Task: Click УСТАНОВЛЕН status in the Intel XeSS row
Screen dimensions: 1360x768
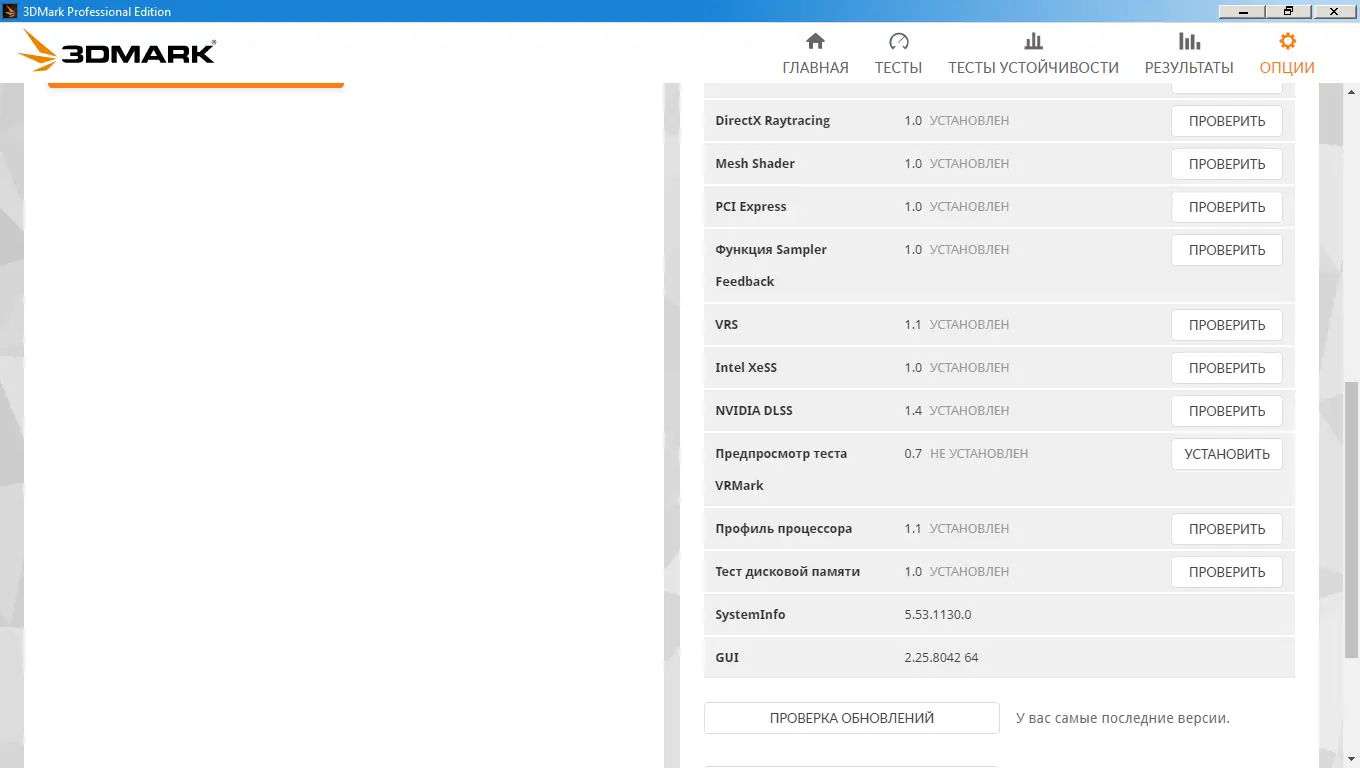Action: tap(969, 368)
